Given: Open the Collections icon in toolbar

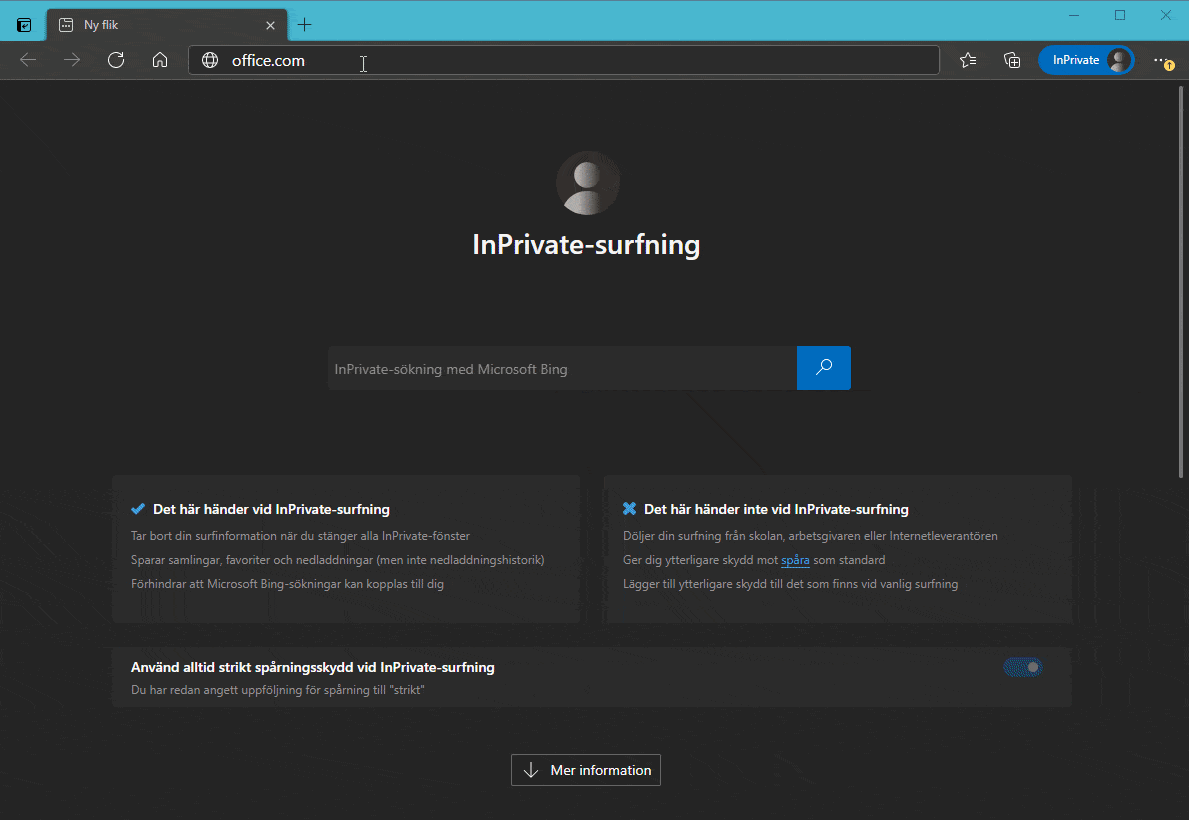Looking at the screenshot, I should coord(1012,60).
